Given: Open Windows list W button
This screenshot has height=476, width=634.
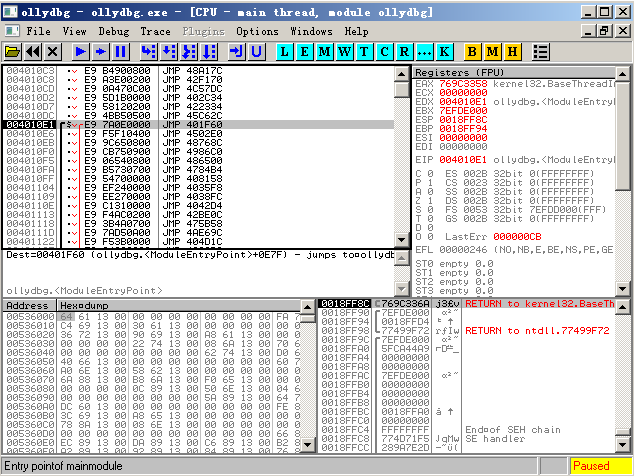Looking at the screenshot, I should [344, 52].
